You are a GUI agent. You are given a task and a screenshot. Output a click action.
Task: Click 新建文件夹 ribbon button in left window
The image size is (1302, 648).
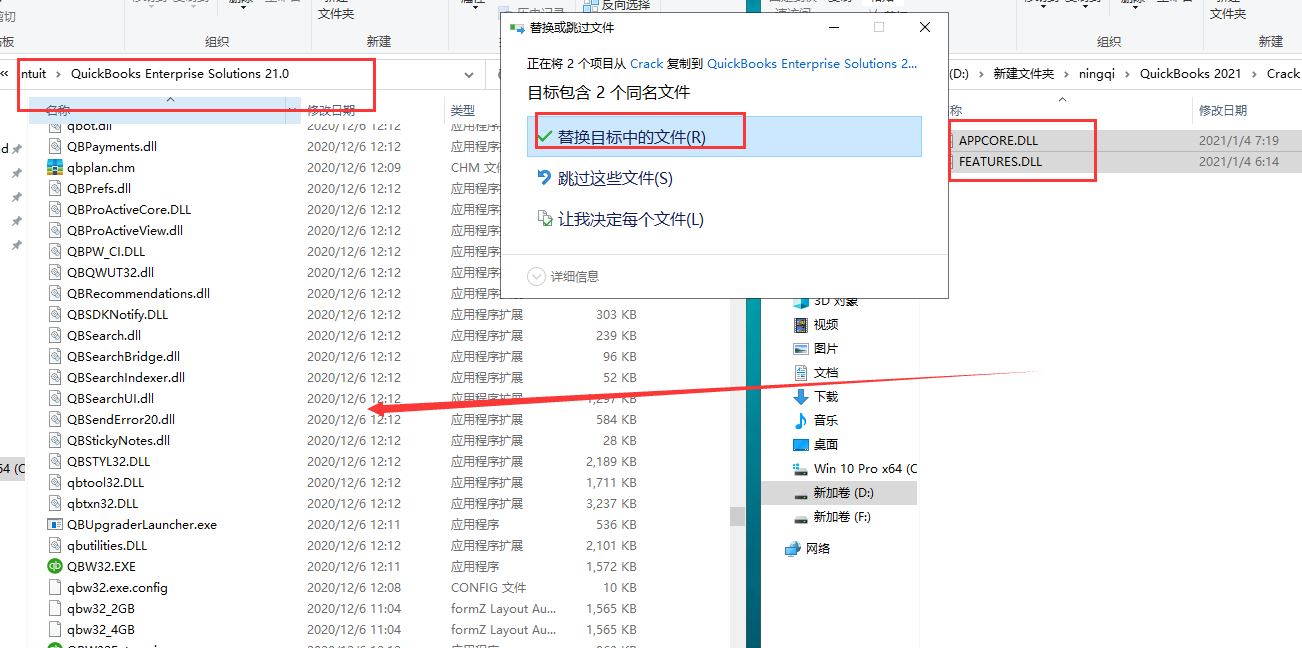(335, 9)
